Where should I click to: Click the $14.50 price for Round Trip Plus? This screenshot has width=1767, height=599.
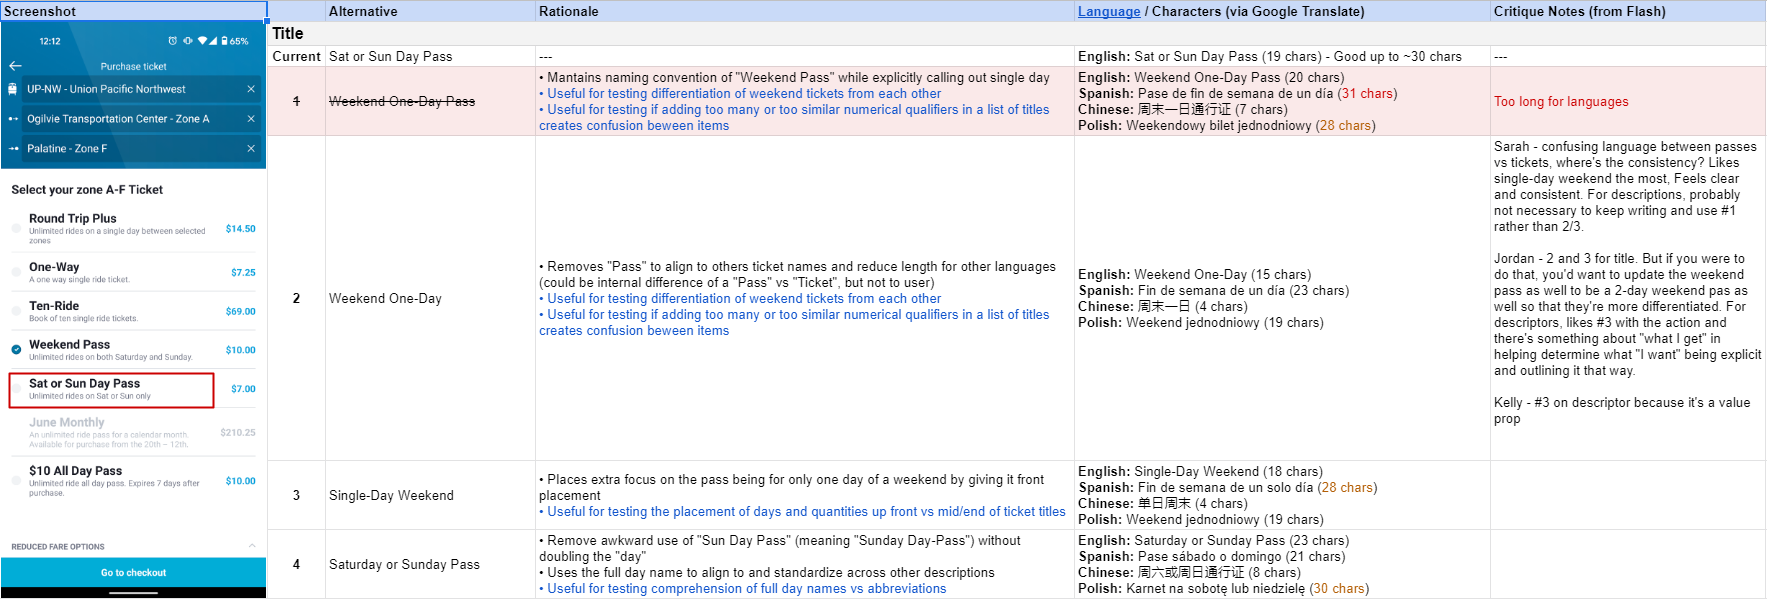pos(240,229)
